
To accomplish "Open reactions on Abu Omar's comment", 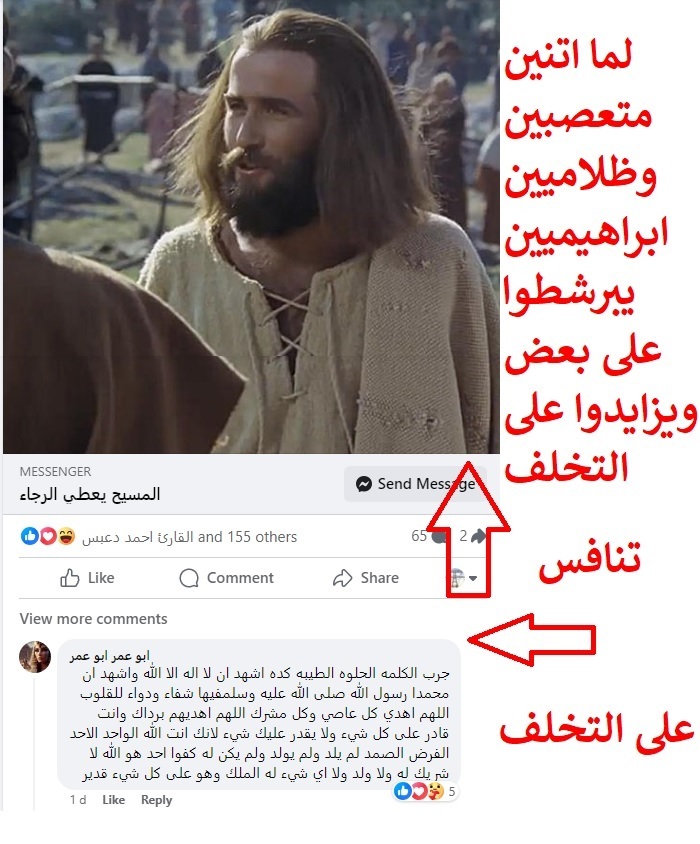I will click(x=425, y=791).
